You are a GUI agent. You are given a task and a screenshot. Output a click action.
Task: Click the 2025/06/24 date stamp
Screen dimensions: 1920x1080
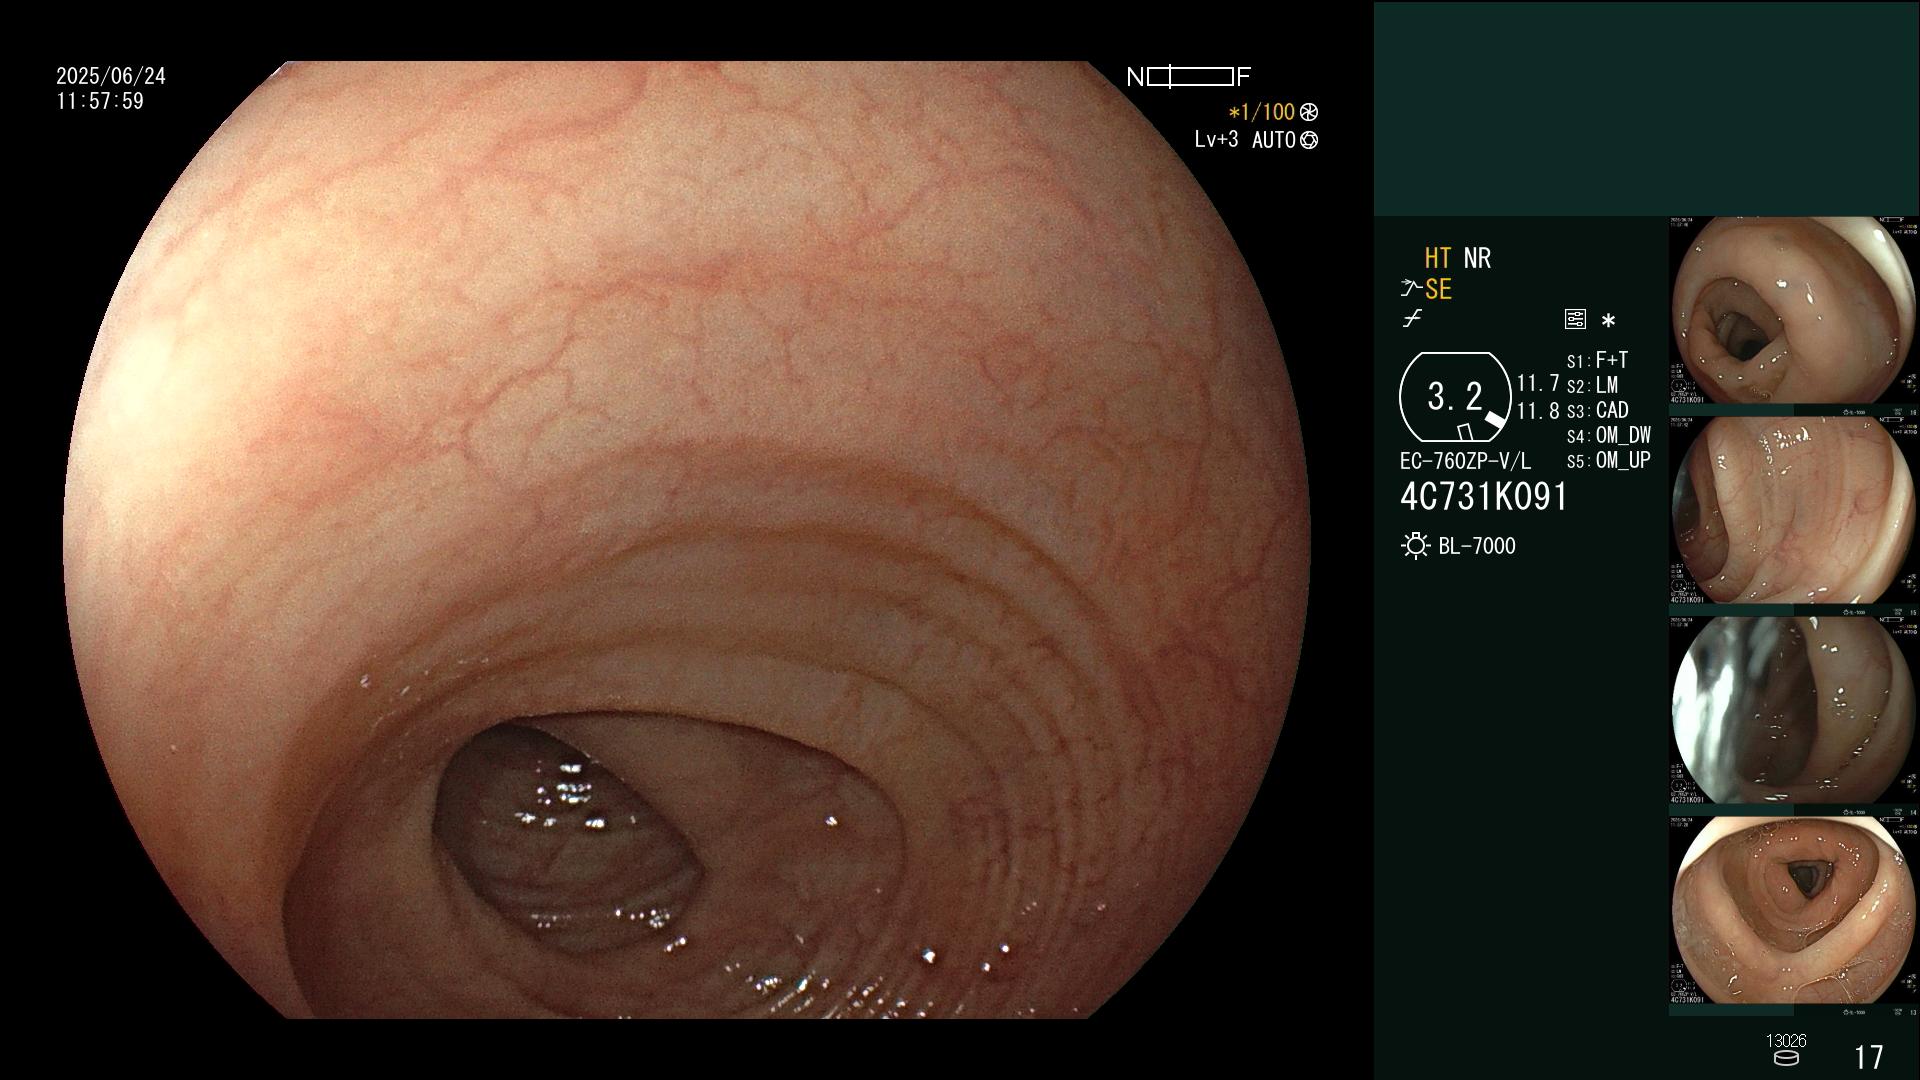(111, 76)
